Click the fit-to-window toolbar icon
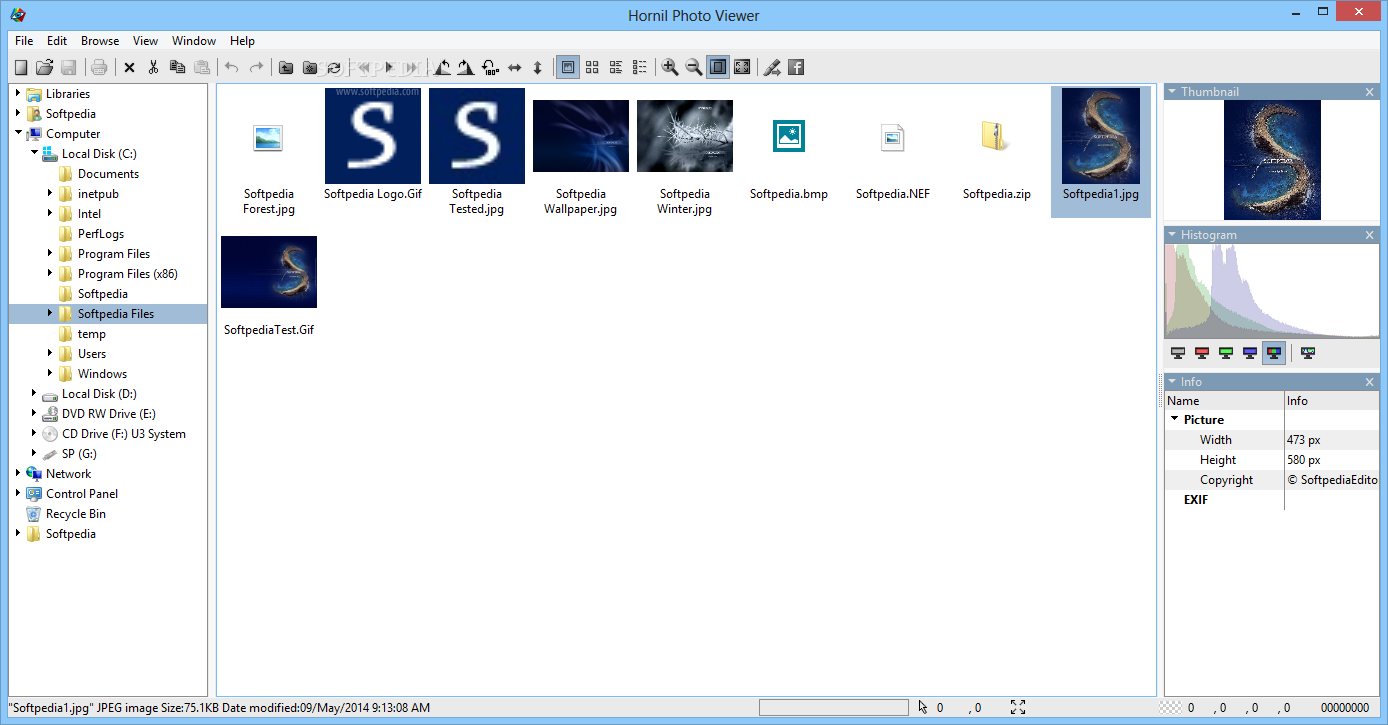 click(718, 67)
